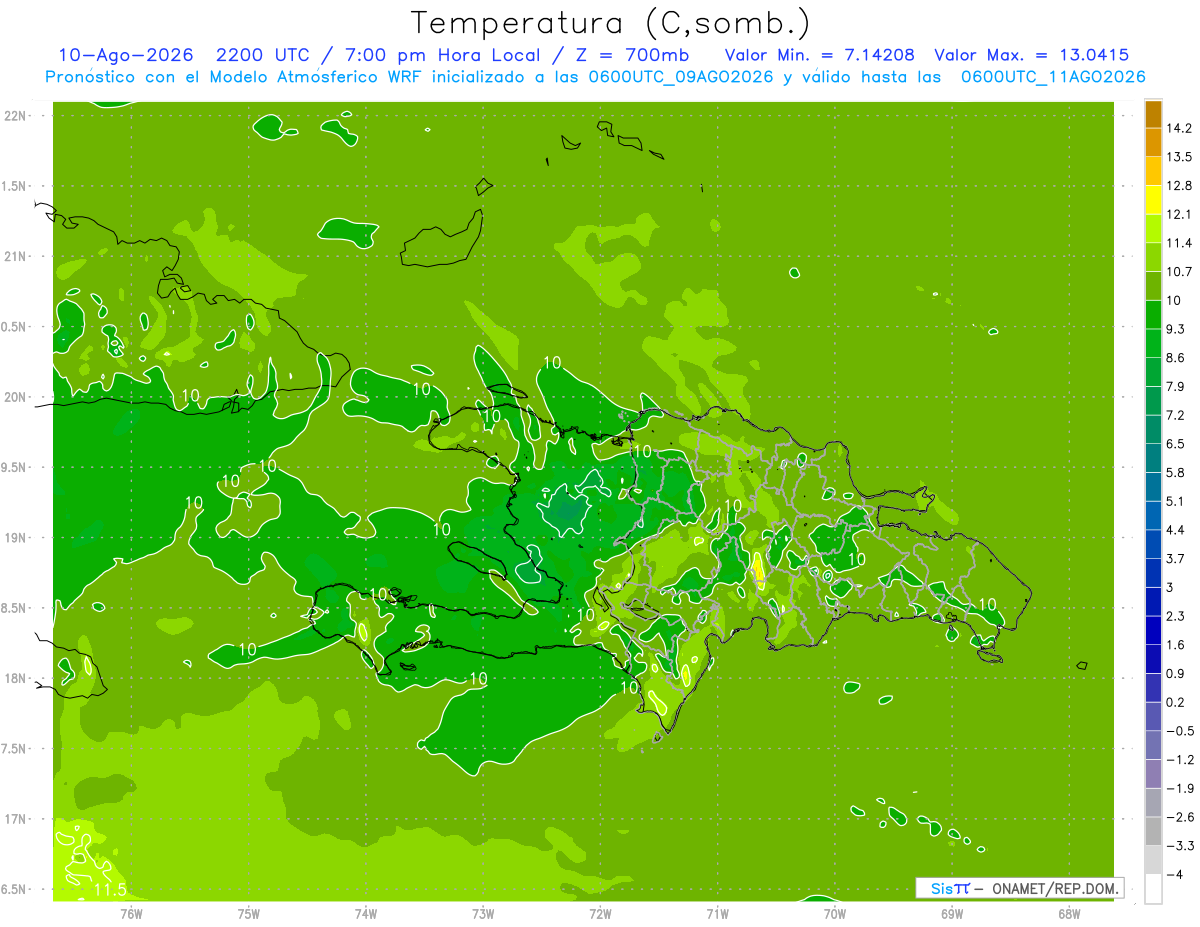Click the '2.3' colorbar value
Image resolution: width=1200 pixels, height=927 pixels.
click(x=1175, y=615)
